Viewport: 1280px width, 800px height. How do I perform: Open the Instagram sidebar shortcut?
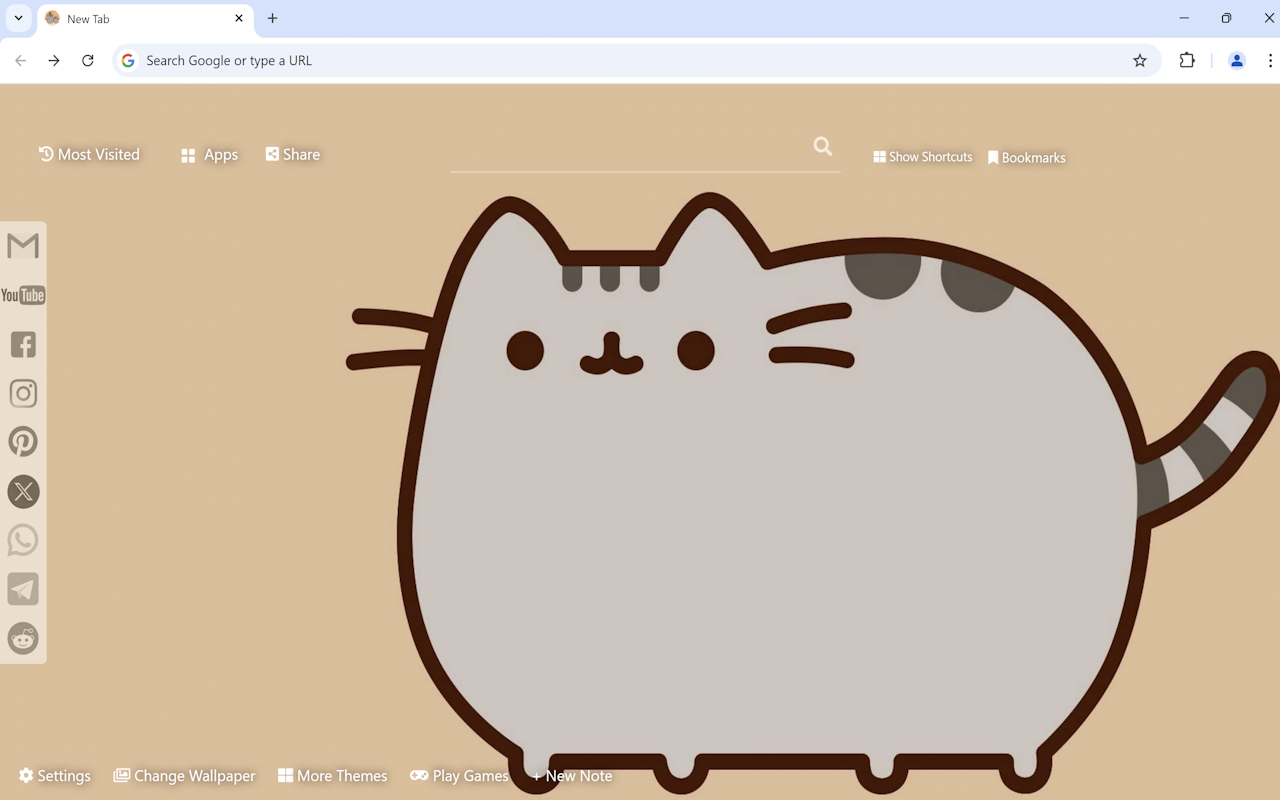click(x=23, y=393)
